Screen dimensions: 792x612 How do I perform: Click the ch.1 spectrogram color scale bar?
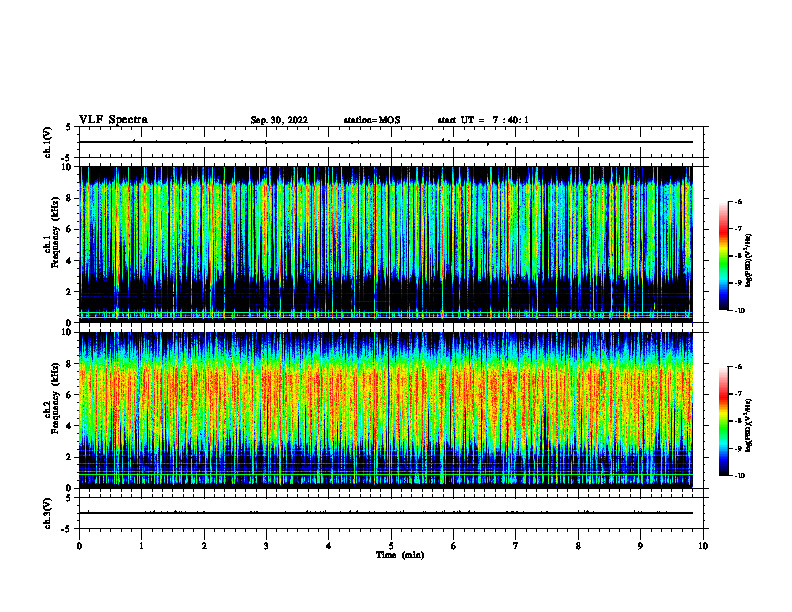tap(723, 256)
